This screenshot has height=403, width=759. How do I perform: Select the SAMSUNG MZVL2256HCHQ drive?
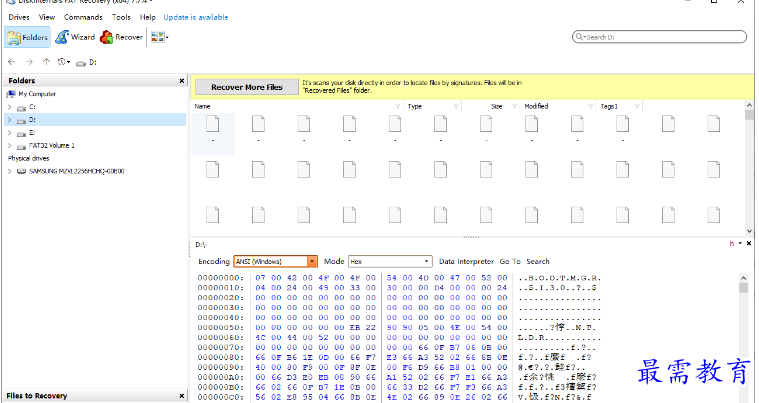click(76, 171)
